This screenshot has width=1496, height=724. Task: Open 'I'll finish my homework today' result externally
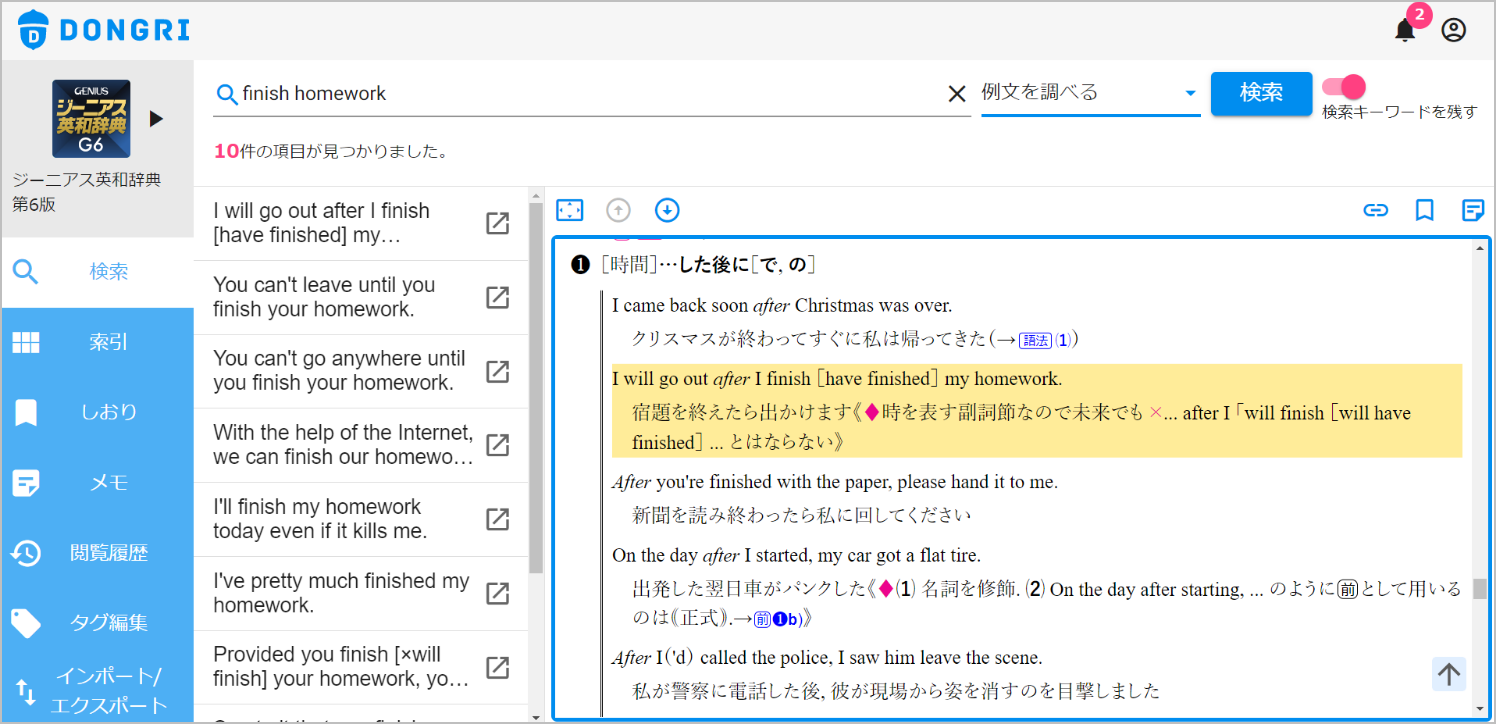(x=497, y=519)
